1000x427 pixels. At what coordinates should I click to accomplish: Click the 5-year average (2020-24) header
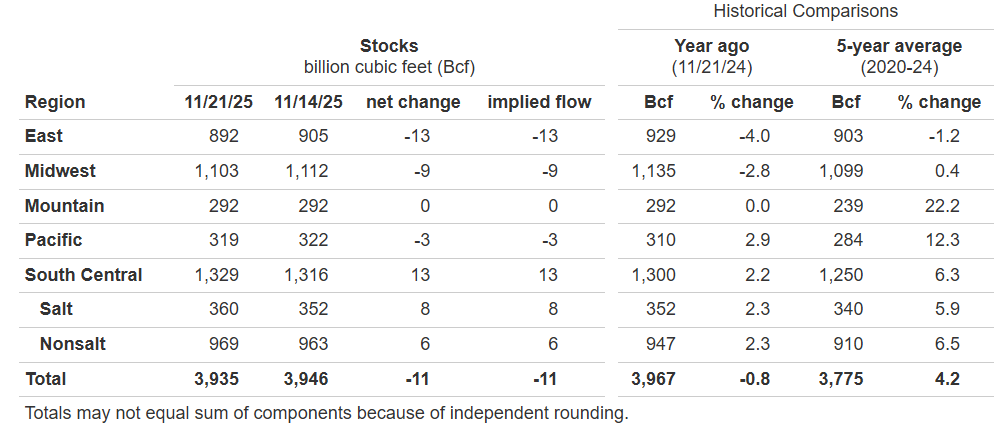coord(898,57)
